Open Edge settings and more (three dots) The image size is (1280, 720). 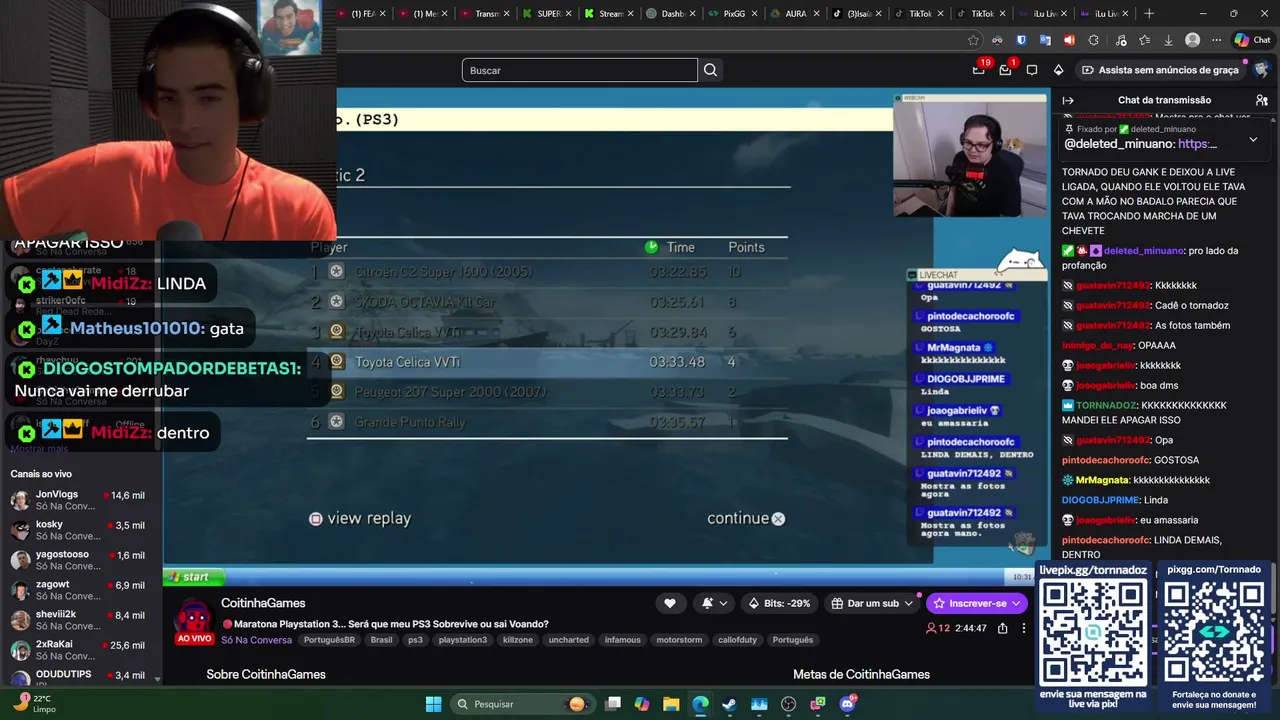pyautogui.click(x=1216, y=40)
